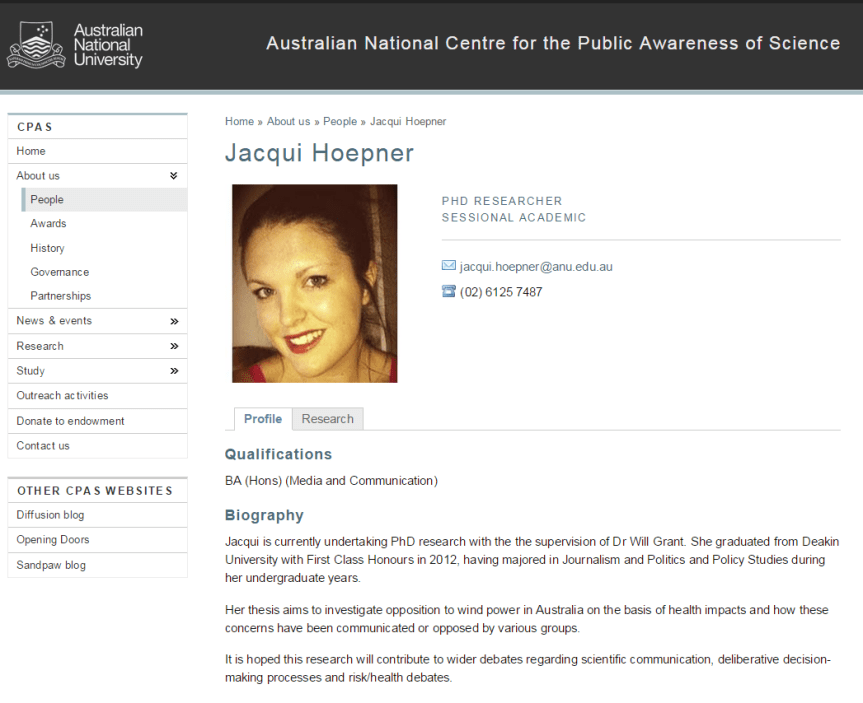
Task: Click the Sandpaw blog sidebar entry
Action: tap(51, 564)
